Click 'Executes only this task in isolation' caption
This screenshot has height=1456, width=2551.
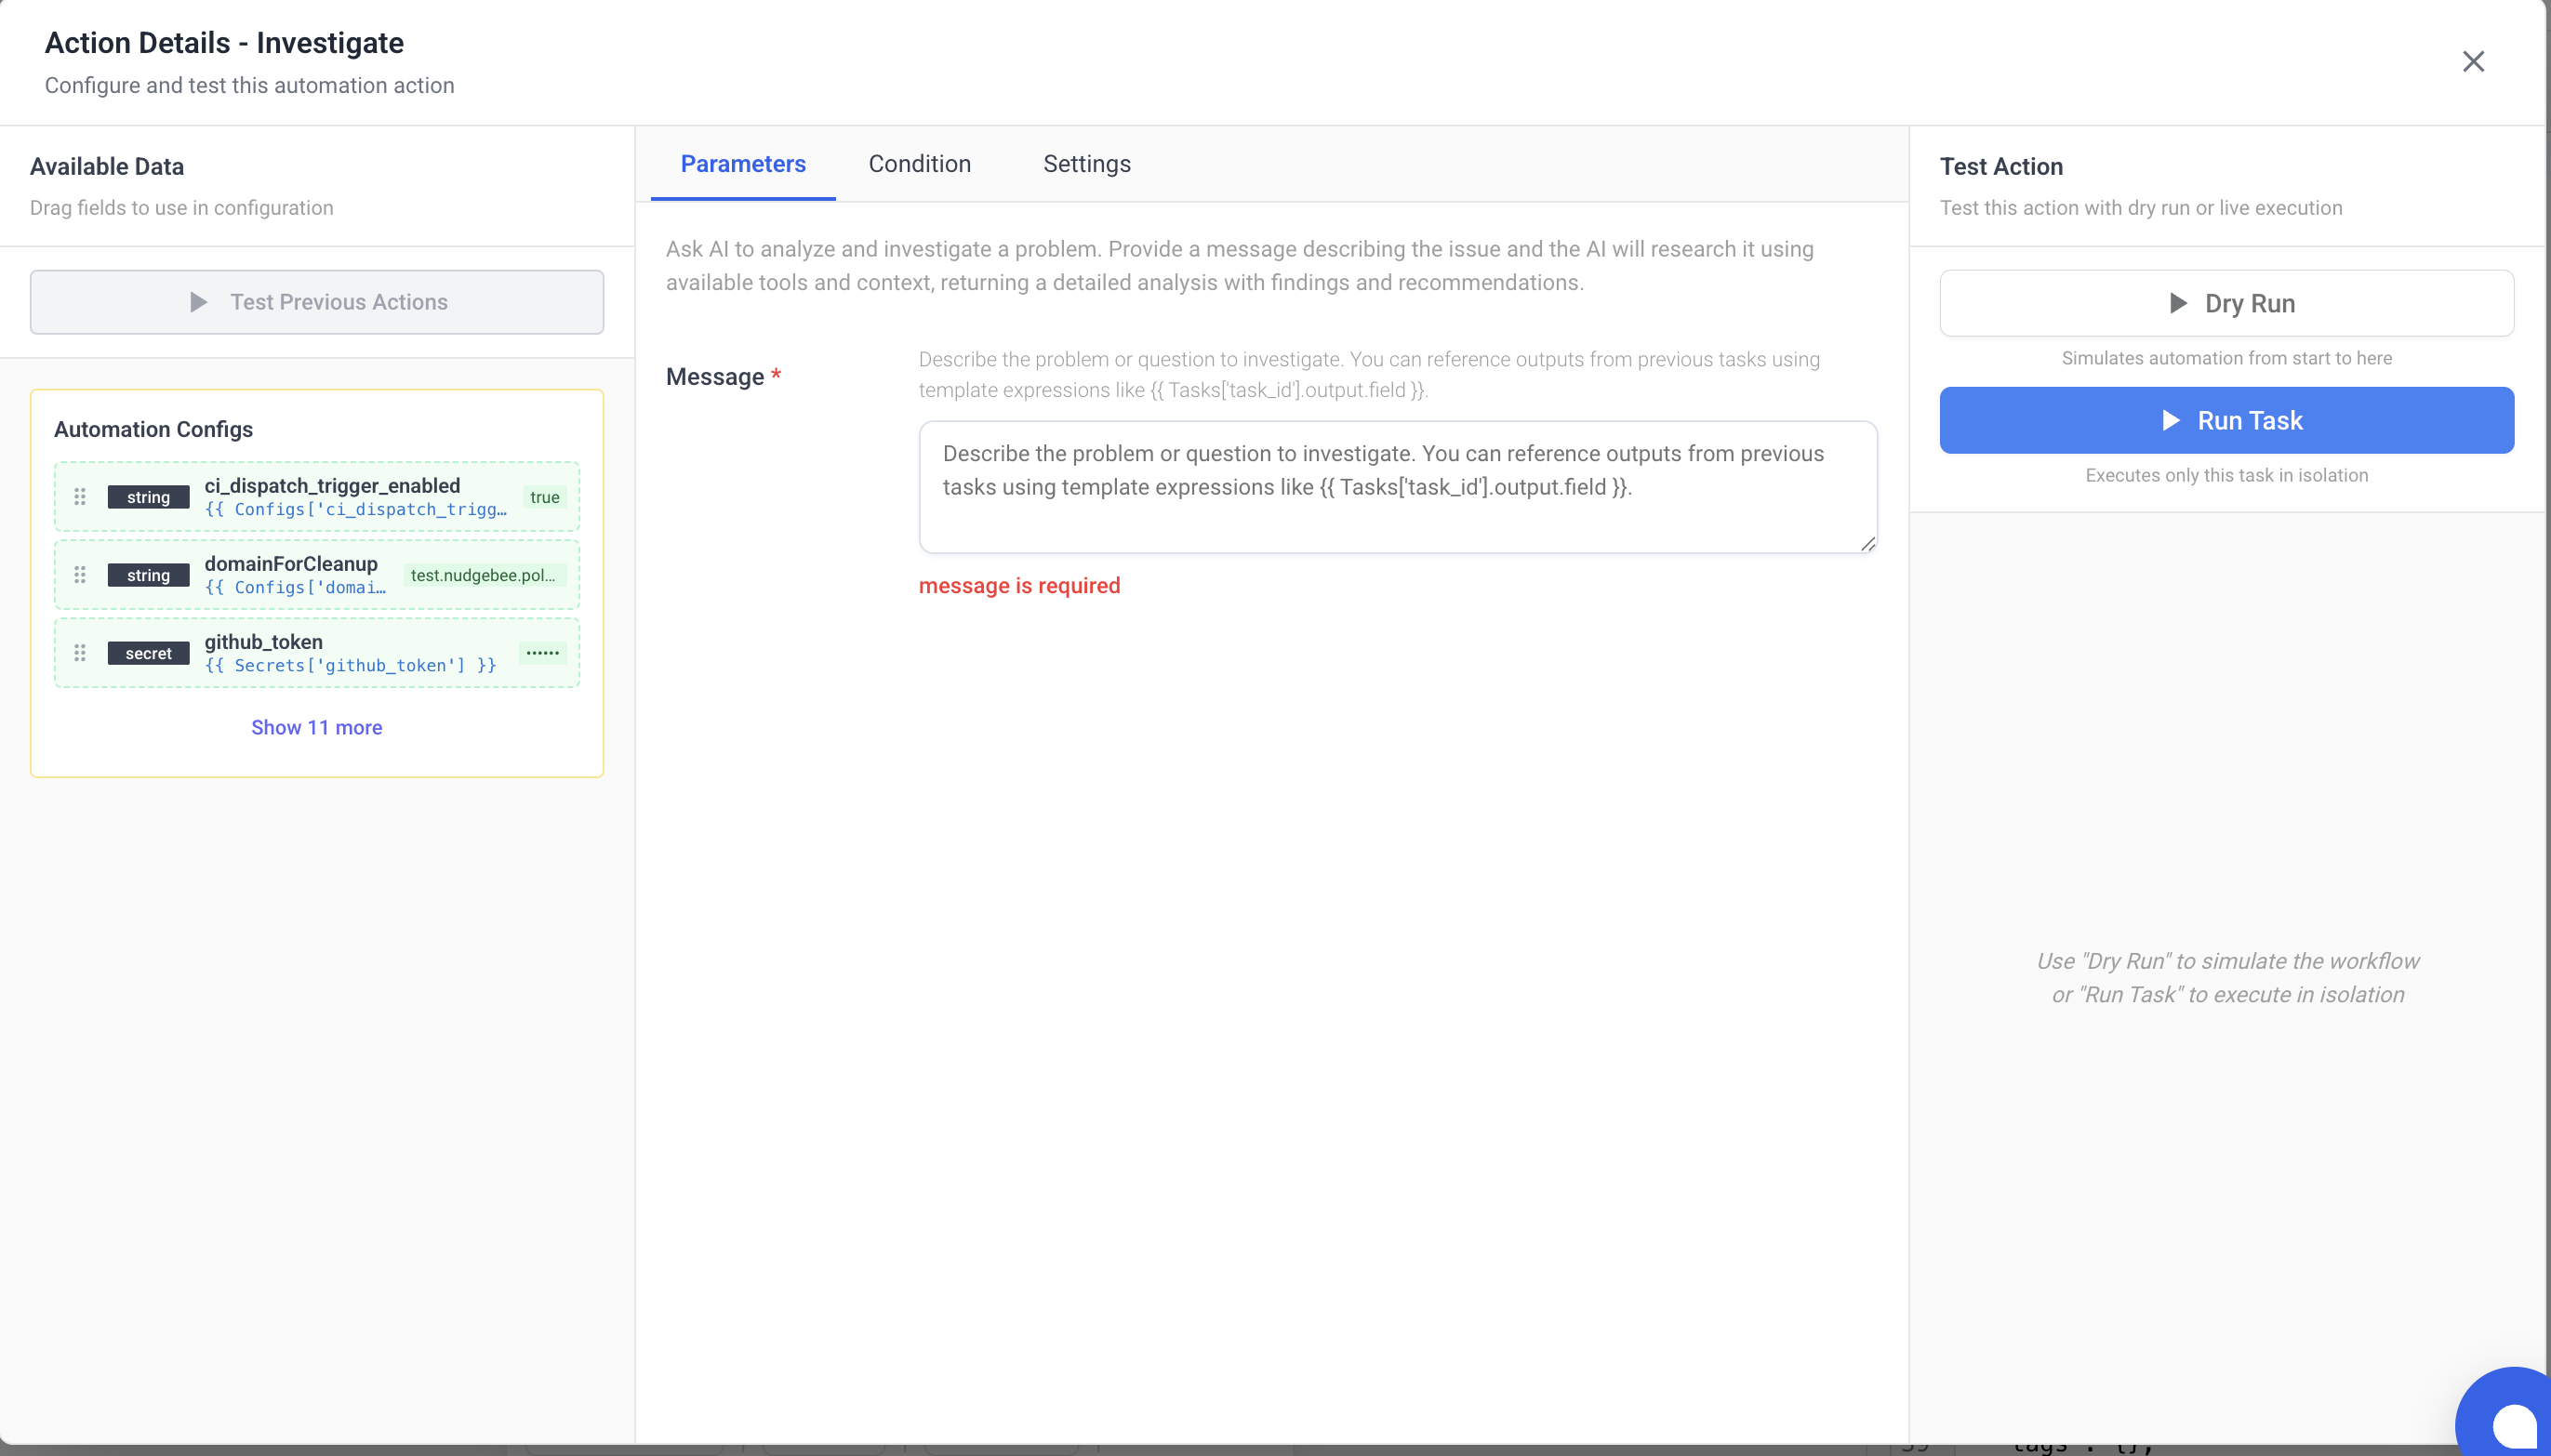click(x=2226, y=475)
